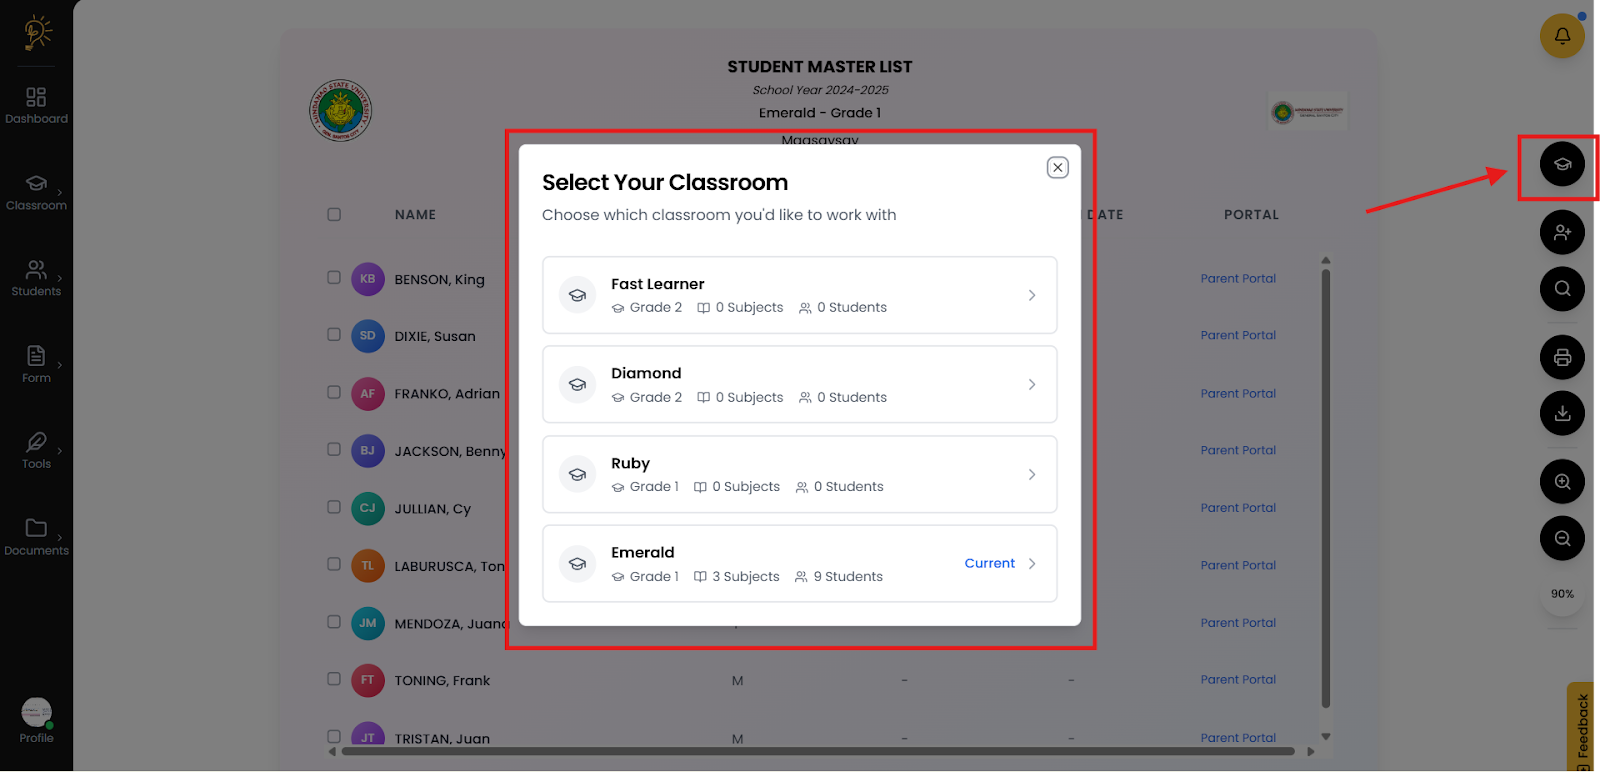
Task: Check the box for BENSON, King
Action: coord(334,278)
